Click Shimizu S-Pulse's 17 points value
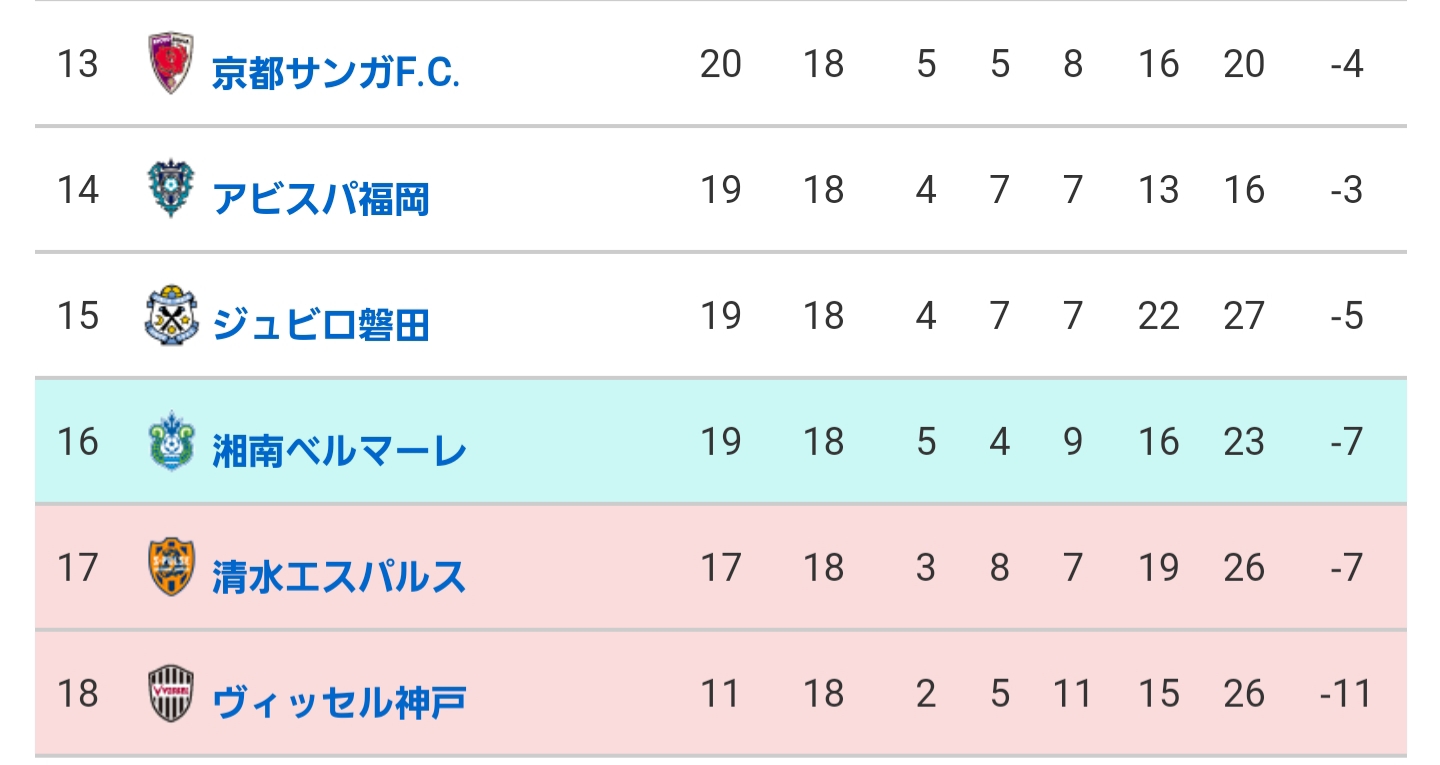The height and width of the screenshot is (765, 1440). (x=720, y=568)
